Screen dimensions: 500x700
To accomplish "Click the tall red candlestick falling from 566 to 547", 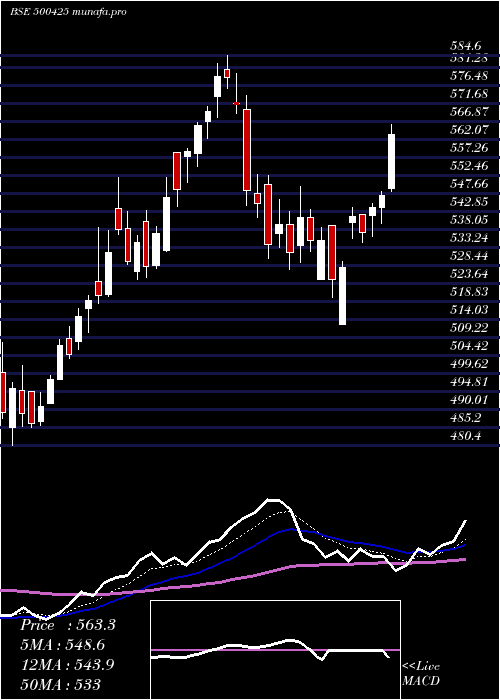I will [247, 150].
